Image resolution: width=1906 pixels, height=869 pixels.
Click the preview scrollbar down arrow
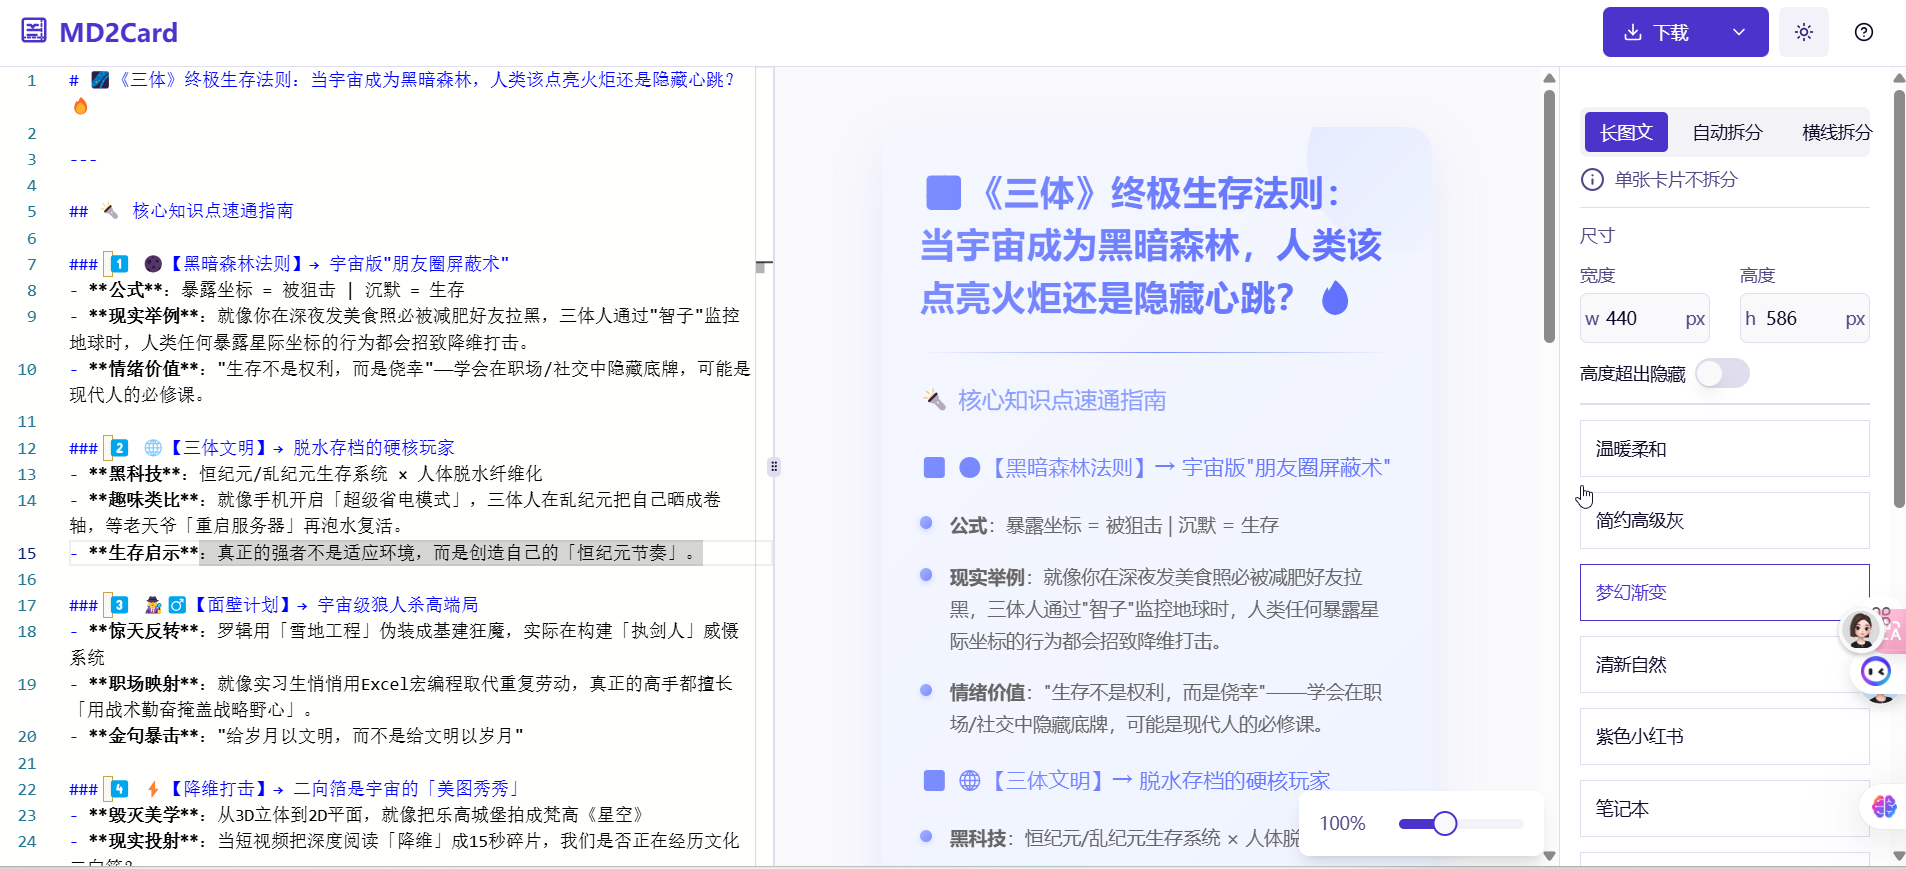[x=1549, y=856]
